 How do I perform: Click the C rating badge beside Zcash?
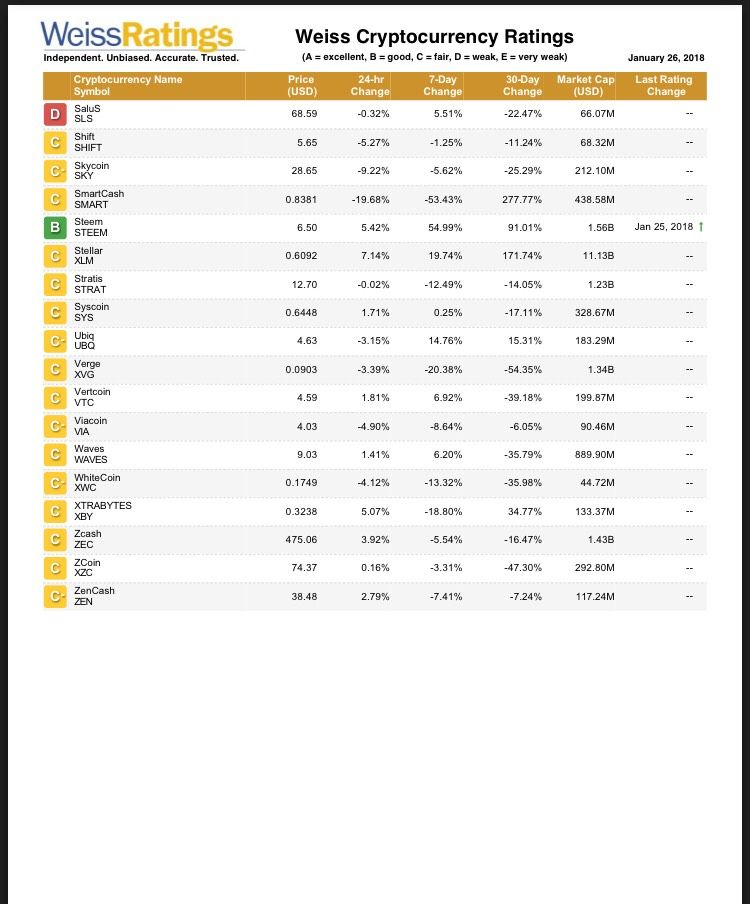coord(56,540)
